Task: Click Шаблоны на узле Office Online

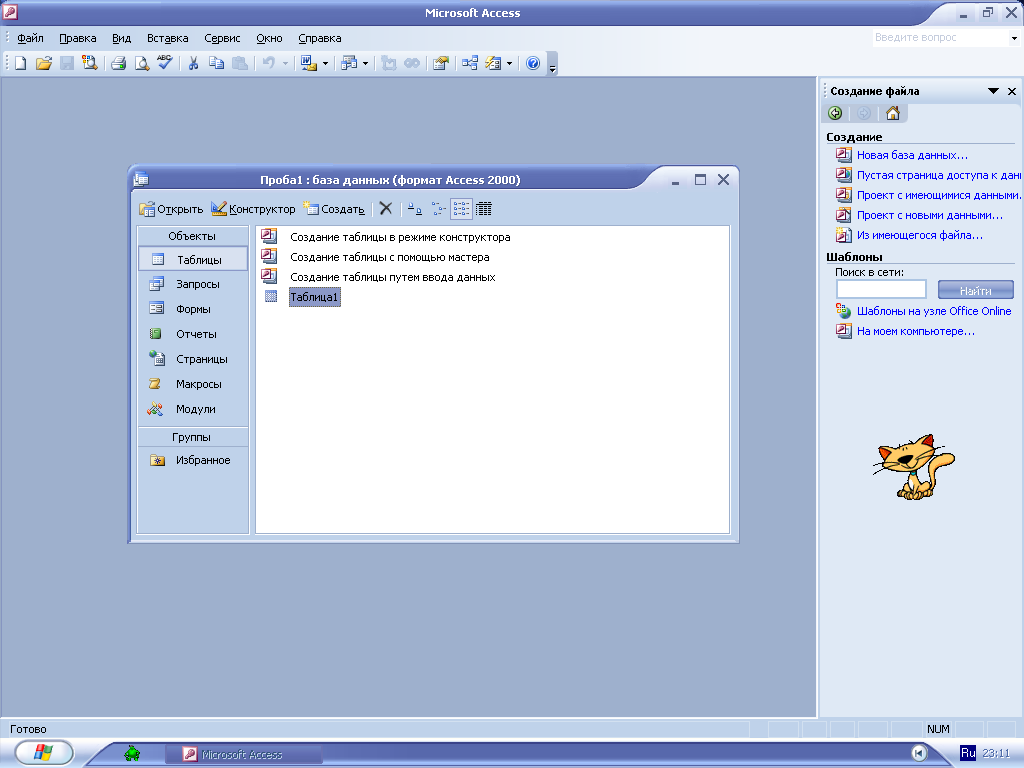Action: [x=934, y=311]
